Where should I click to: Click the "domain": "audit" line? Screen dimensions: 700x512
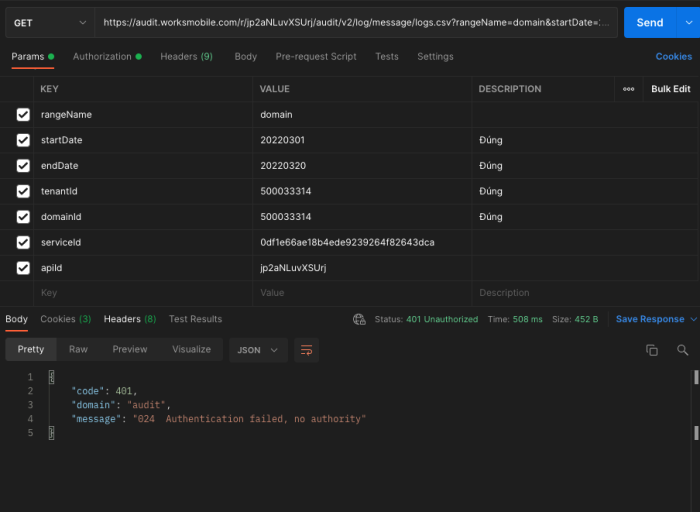tap(121, 405)
